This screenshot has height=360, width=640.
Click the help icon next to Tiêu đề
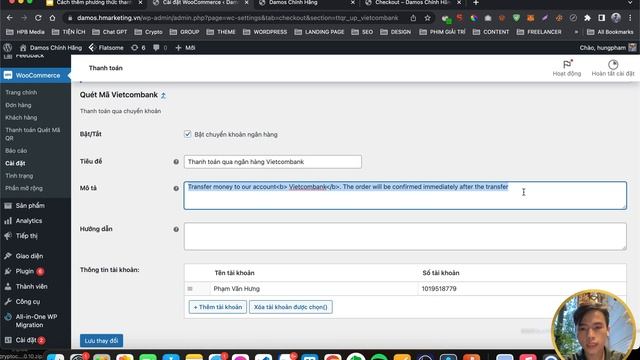coord(176,162)
